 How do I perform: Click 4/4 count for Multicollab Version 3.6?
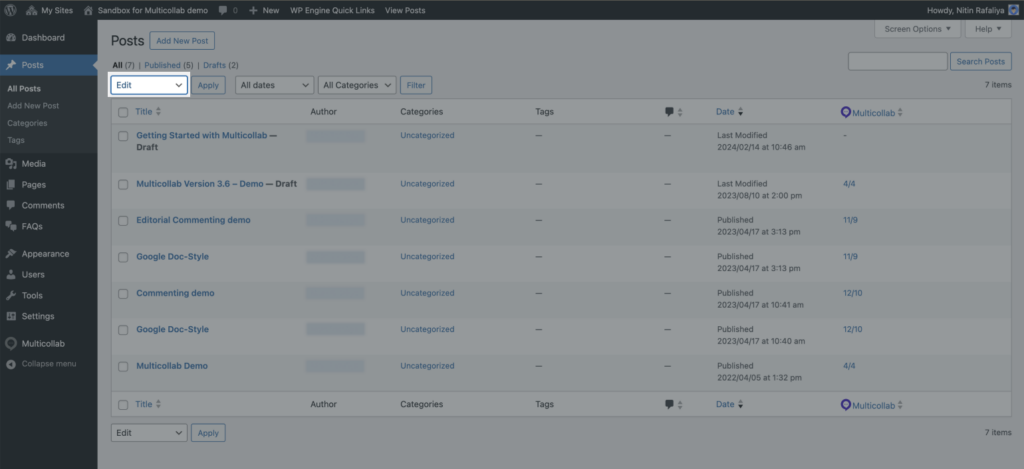[x=849, y=184]
